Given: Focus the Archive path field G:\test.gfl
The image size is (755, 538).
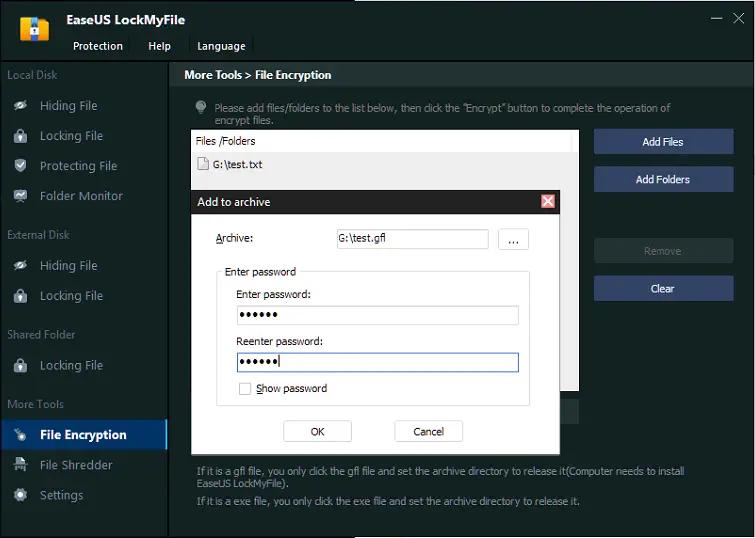Looking at the screenshot, I should (413, 238).
